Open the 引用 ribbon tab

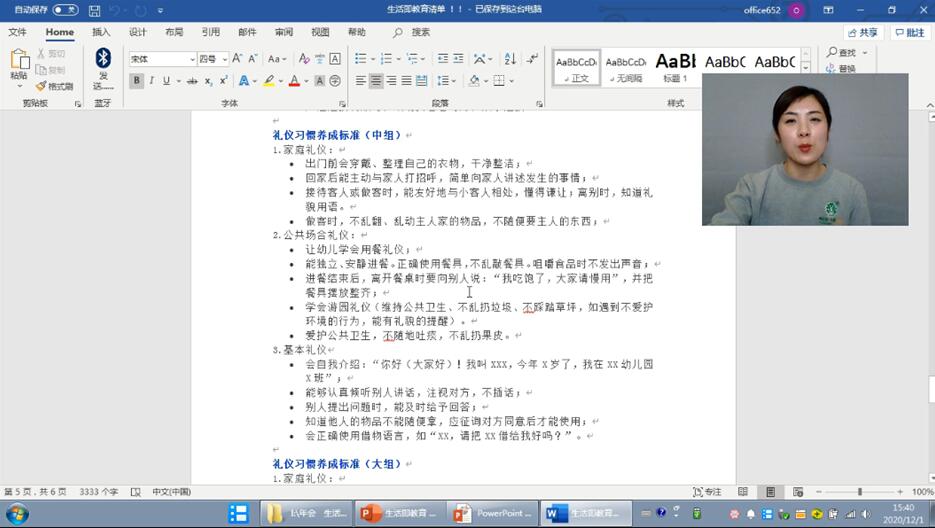pos(210,32)
